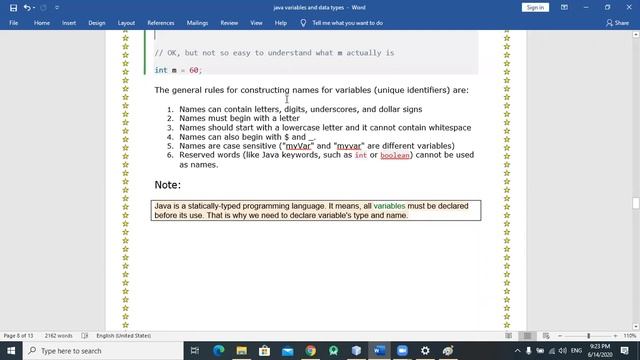This screenshot has width=640, height=360.
Task: Click the Windows search box
Action: coord(103,351)
